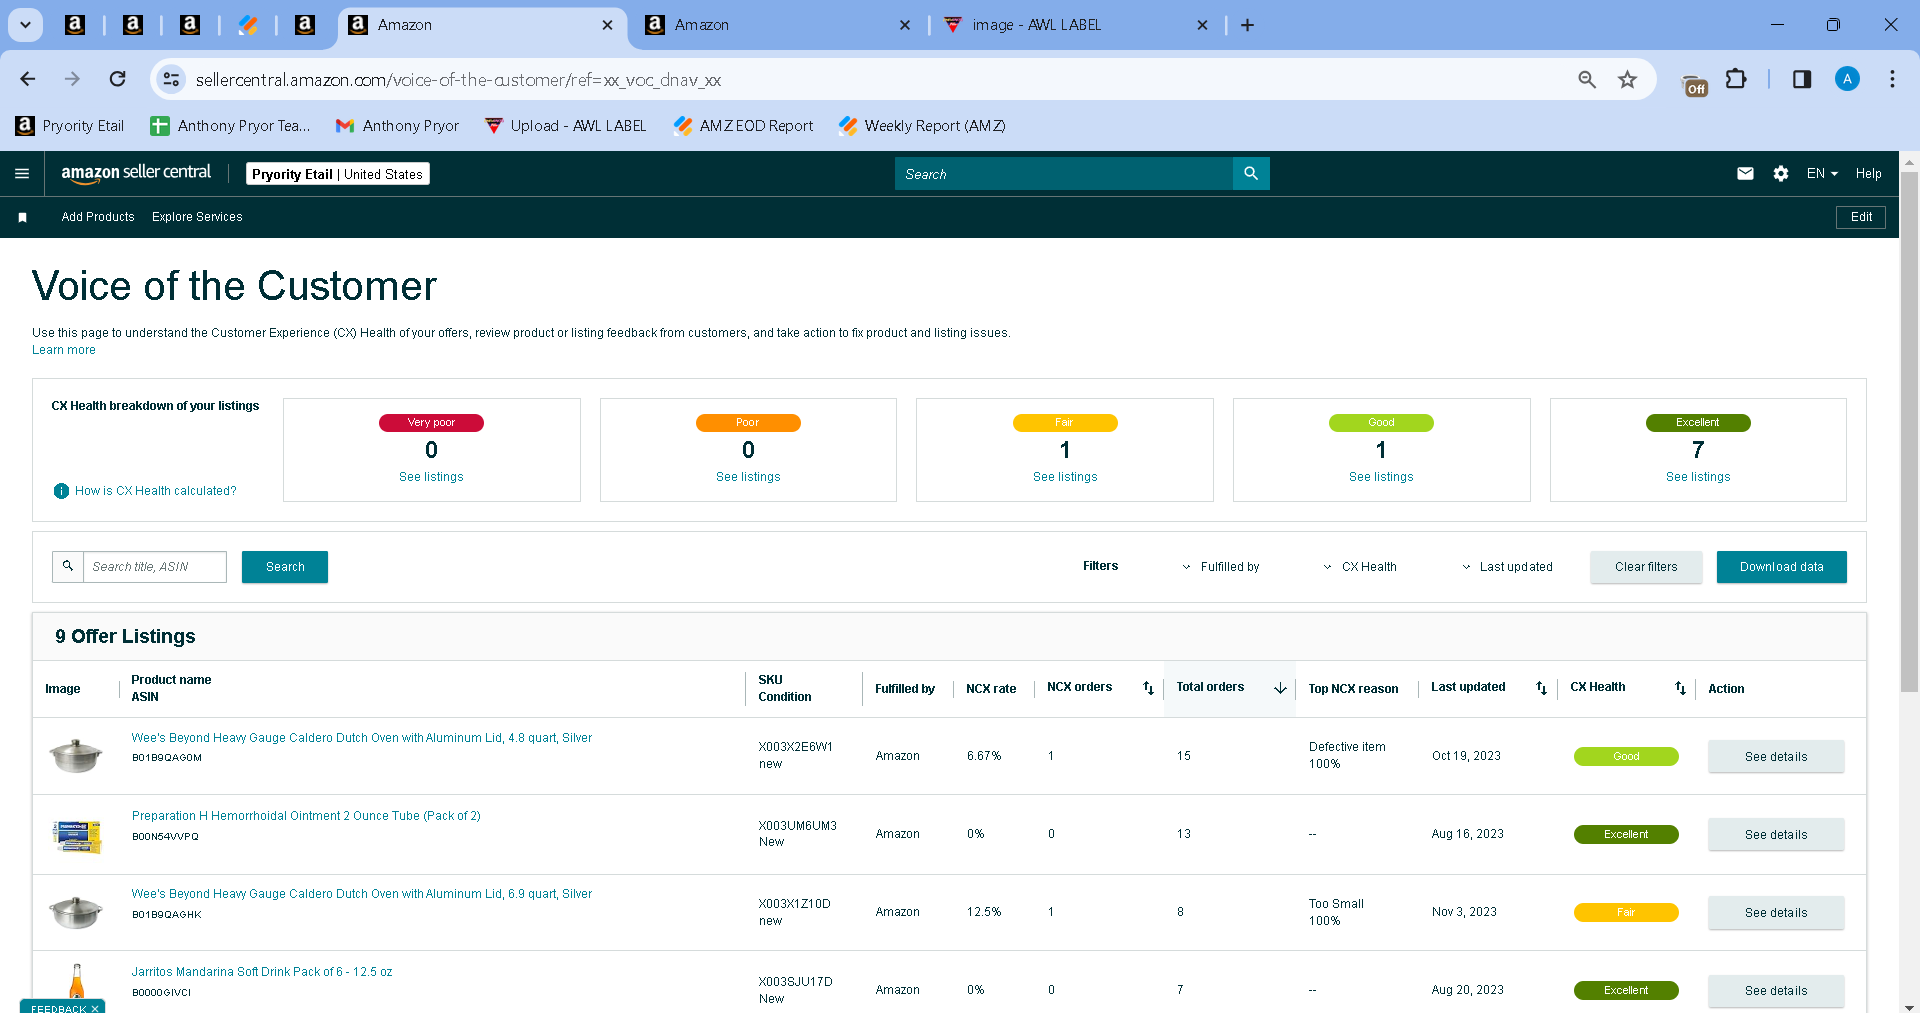Click the extension icon with the Off badge

pyautogui.click(x=1695, y=85)
